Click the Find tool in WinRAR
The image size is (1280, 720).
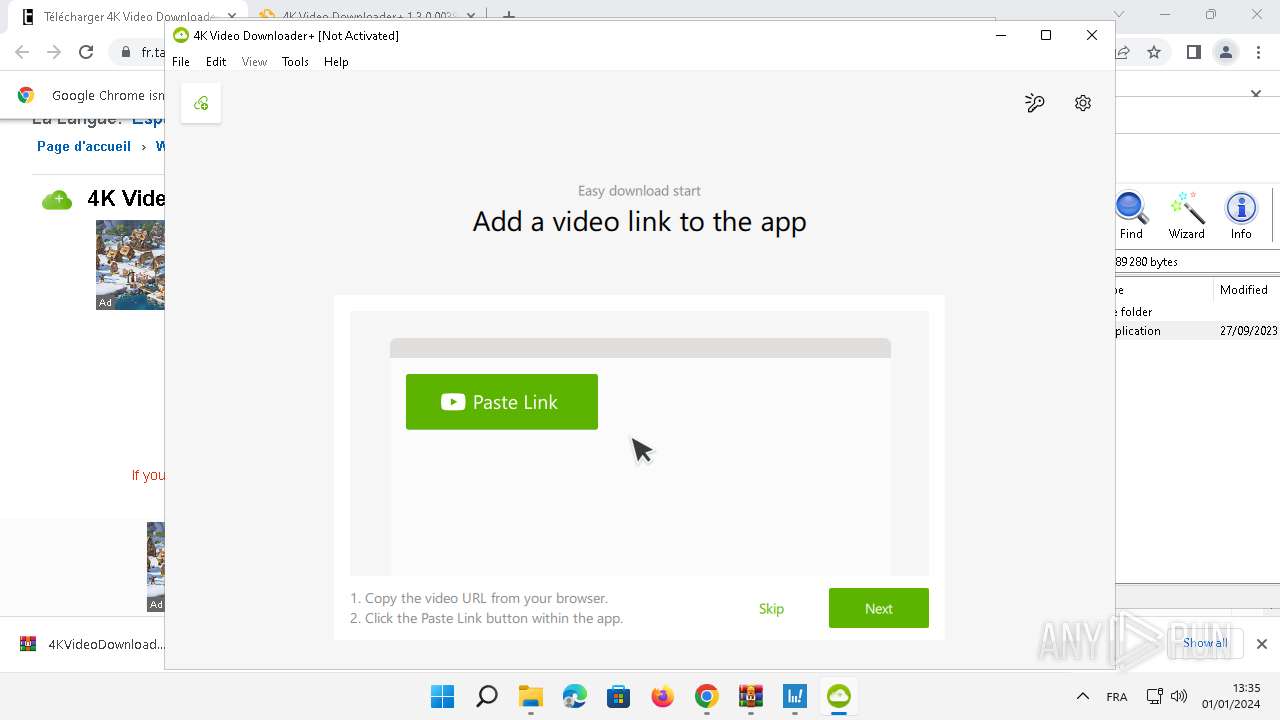coord(1131,215)
